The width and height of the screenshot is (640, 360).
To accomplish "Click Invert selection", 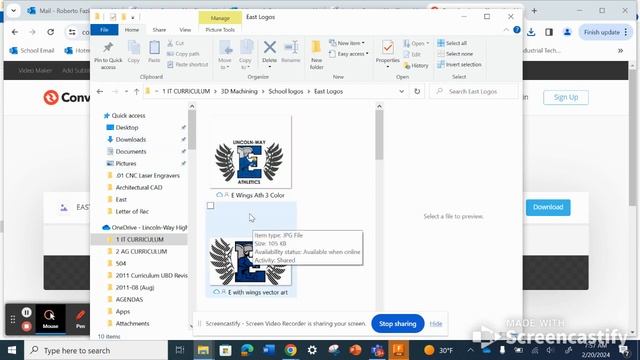I will 459,64.
